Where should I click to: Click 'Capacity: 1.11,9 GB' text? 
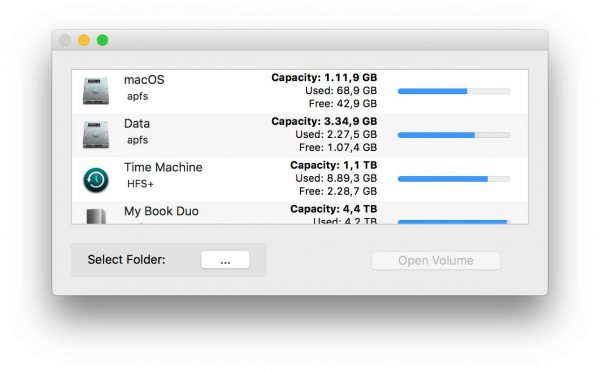click(x=324, y=78)
